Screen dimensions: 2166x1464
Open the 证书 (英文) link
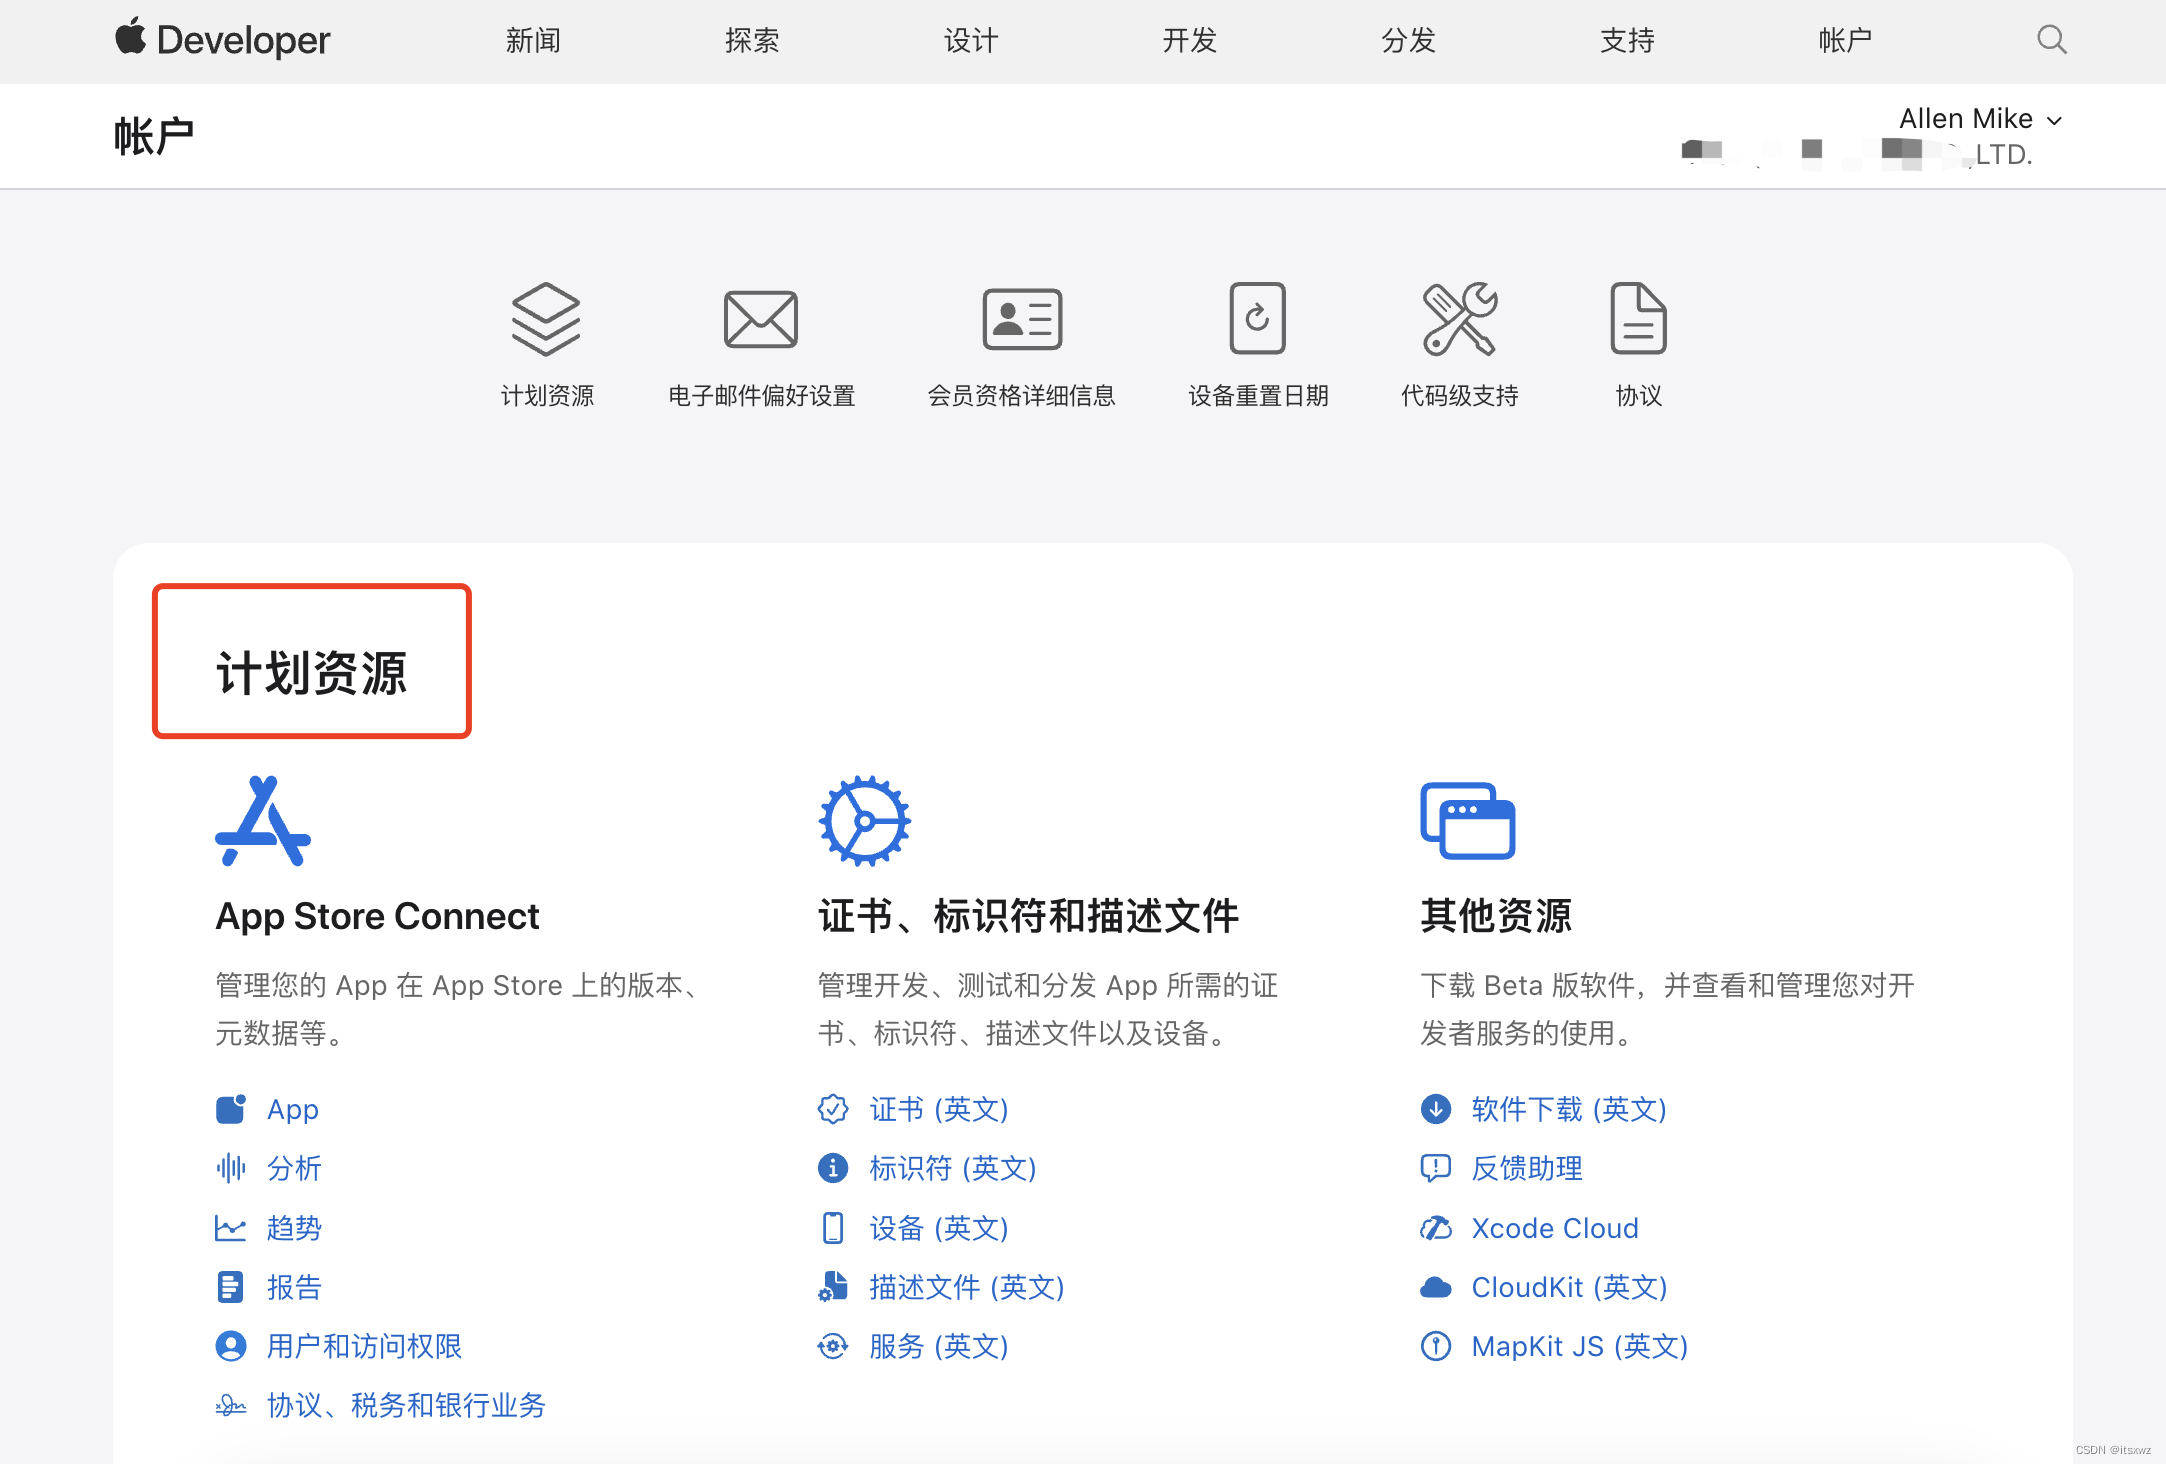[938, 1109]
